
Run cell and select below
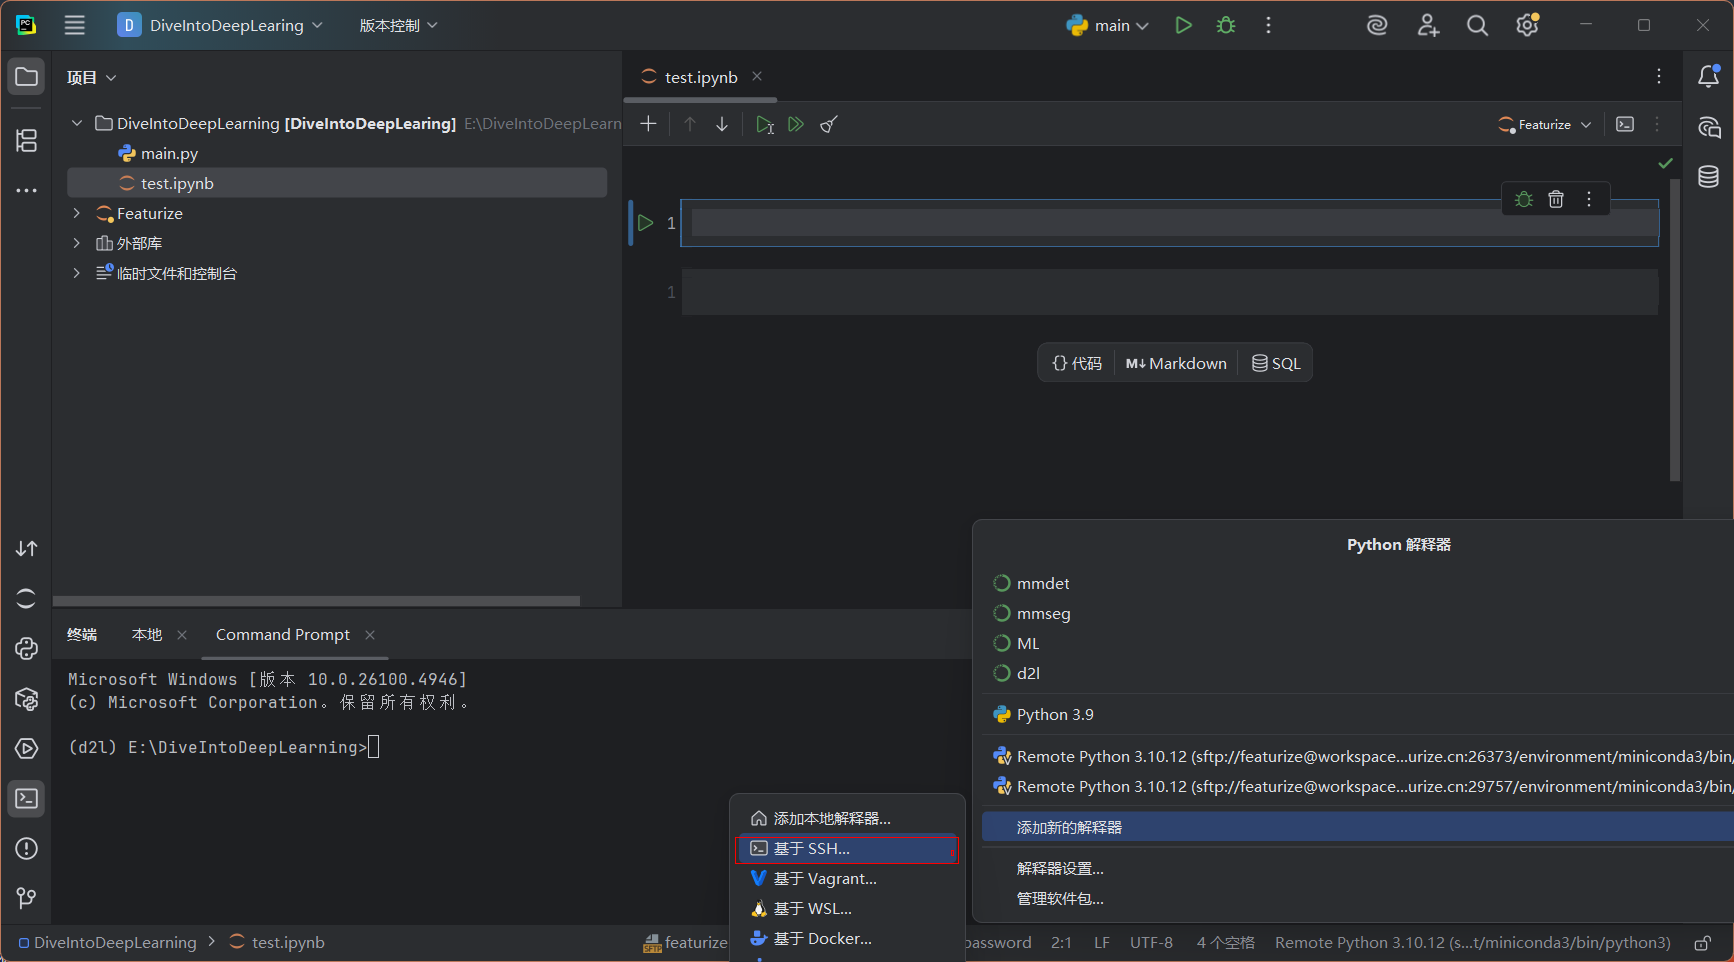click(765, 124)
